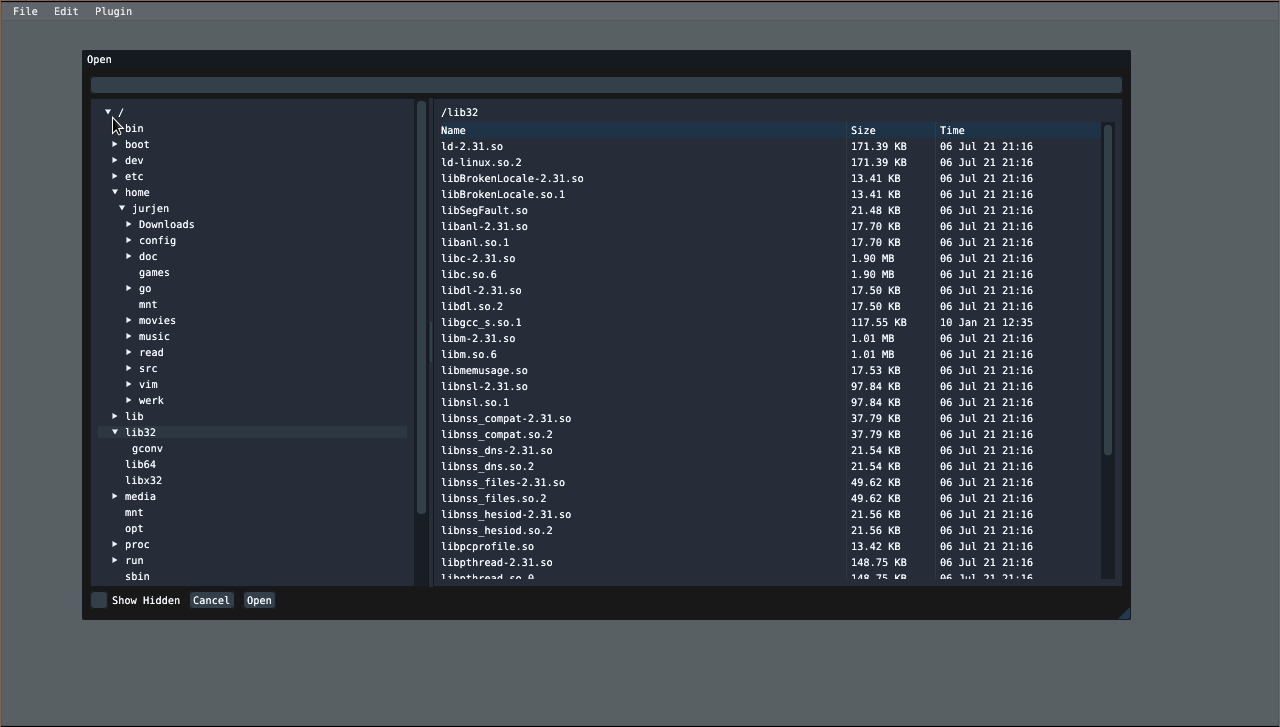Screen dimensions: 1280x727
Task: Select file libgcc_s.so.1
Action: [481, 322]
